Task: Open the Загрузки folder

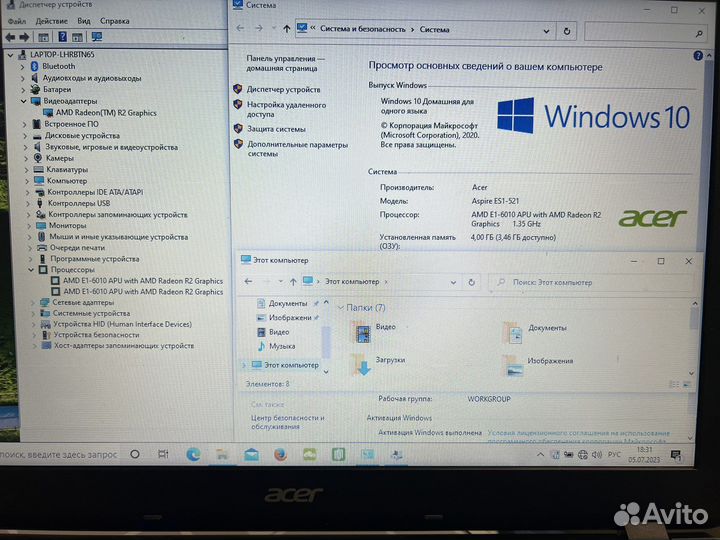Action: [378, 365]
